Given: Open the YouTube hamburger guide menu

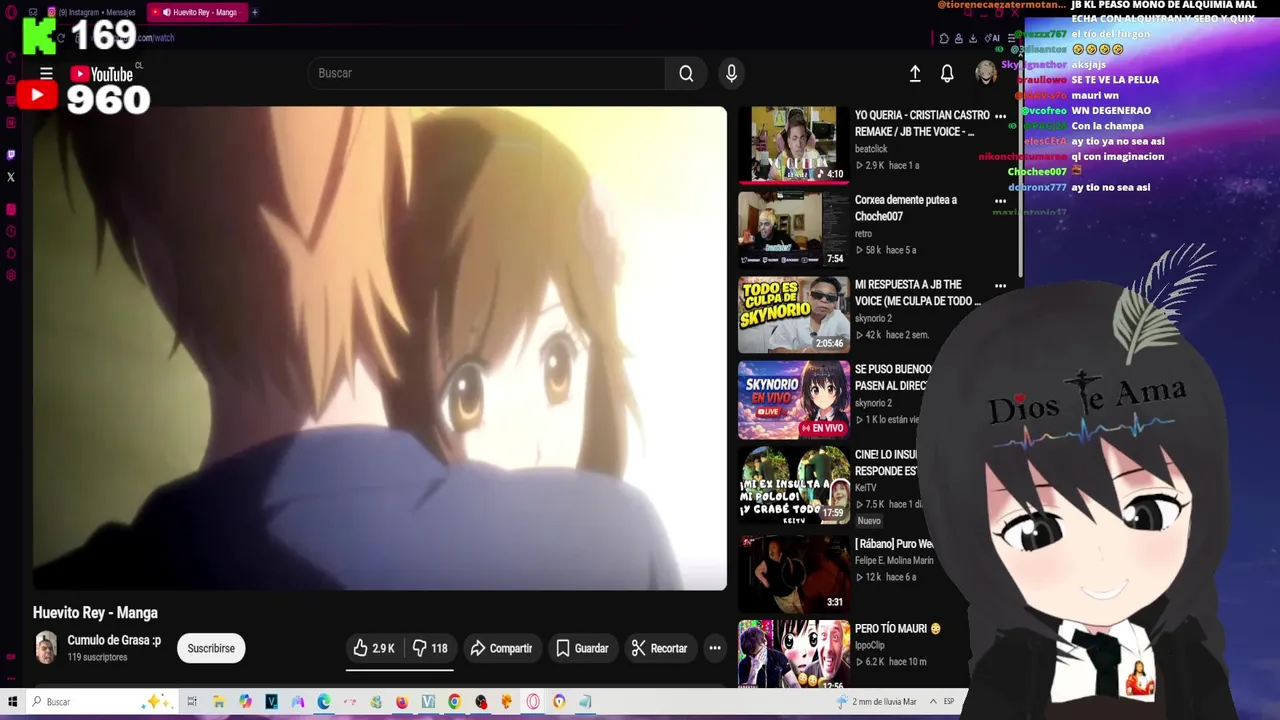Looking at the screenshot, I should [x=46, y=73].
